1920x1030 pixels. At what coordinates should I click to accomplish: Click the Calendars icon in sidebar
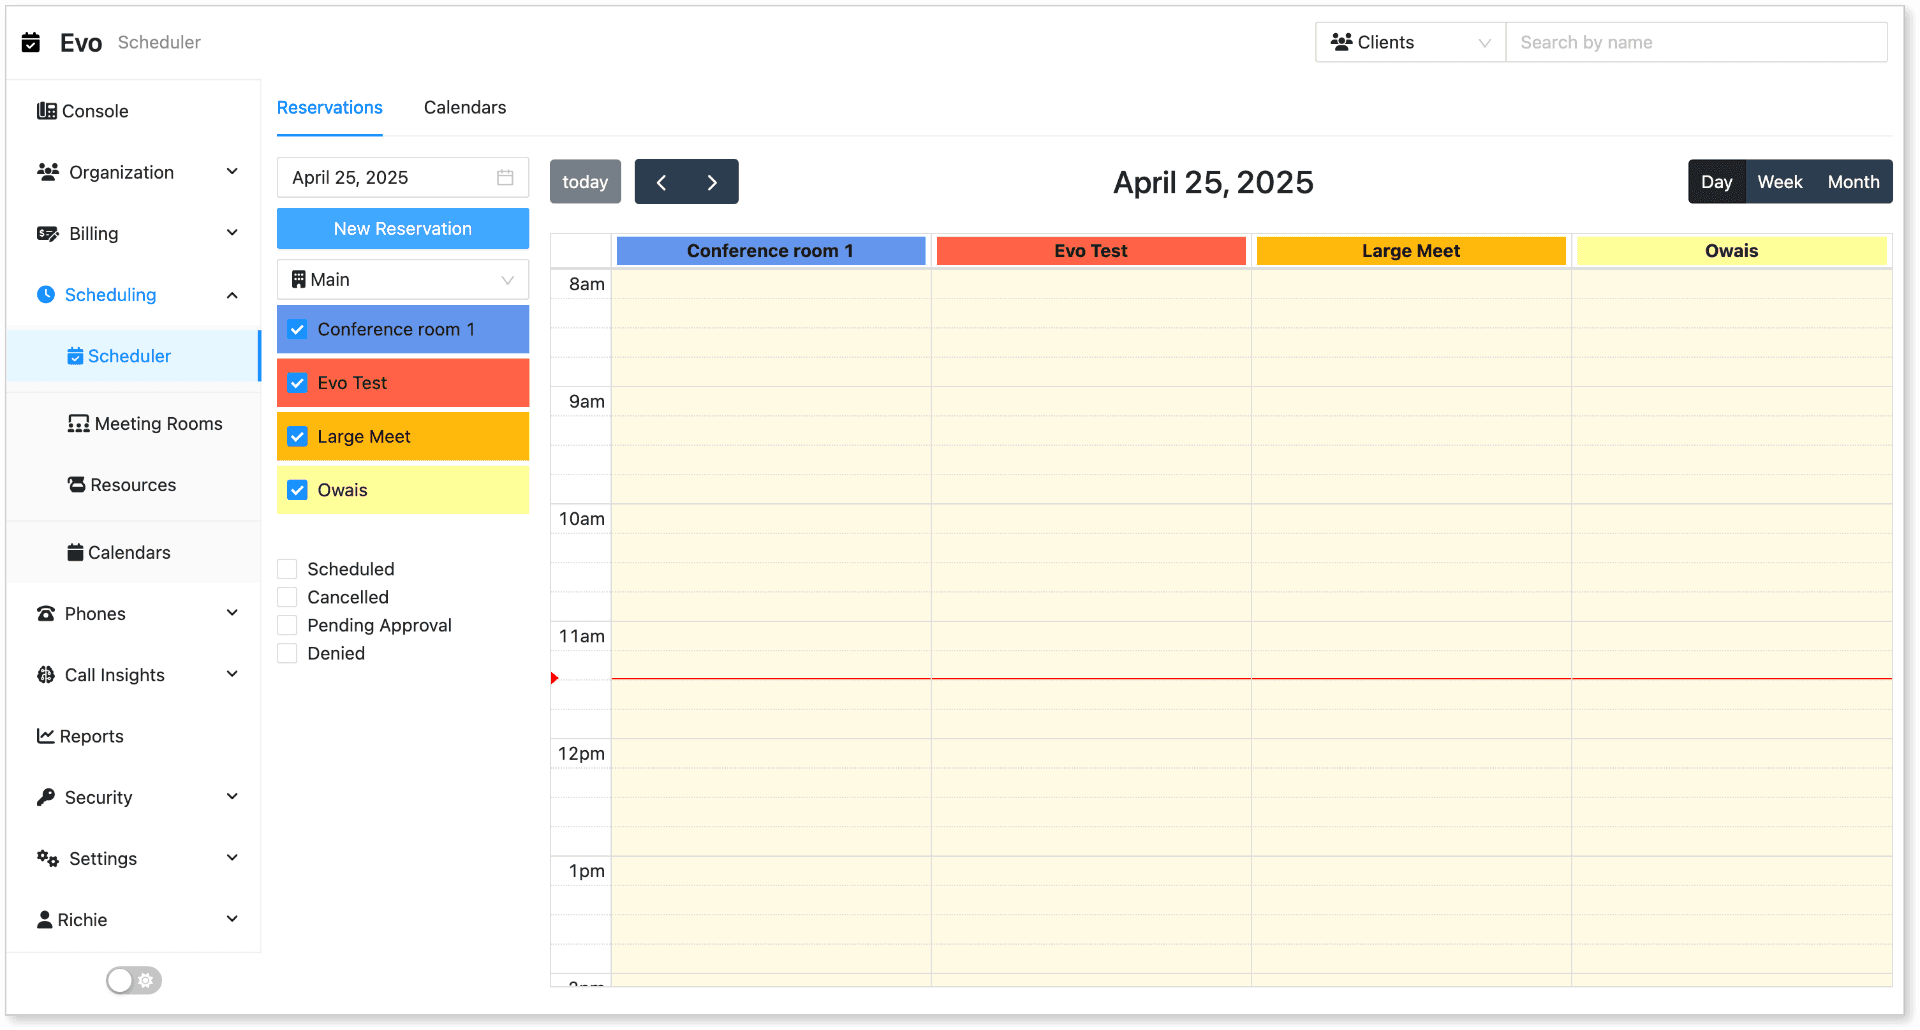[x=75, y=552]
